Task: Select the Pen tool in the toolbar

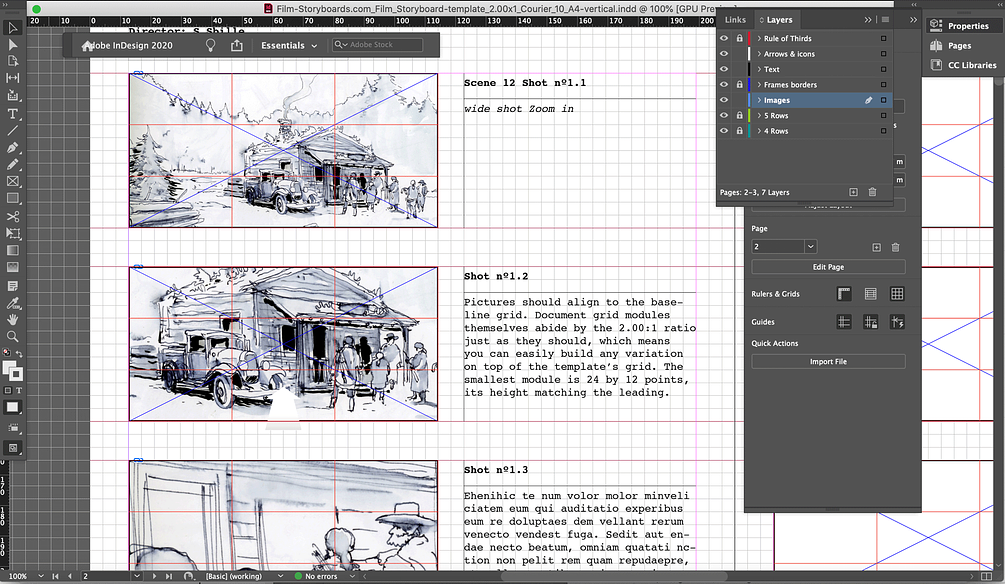Action: [13, 148]
